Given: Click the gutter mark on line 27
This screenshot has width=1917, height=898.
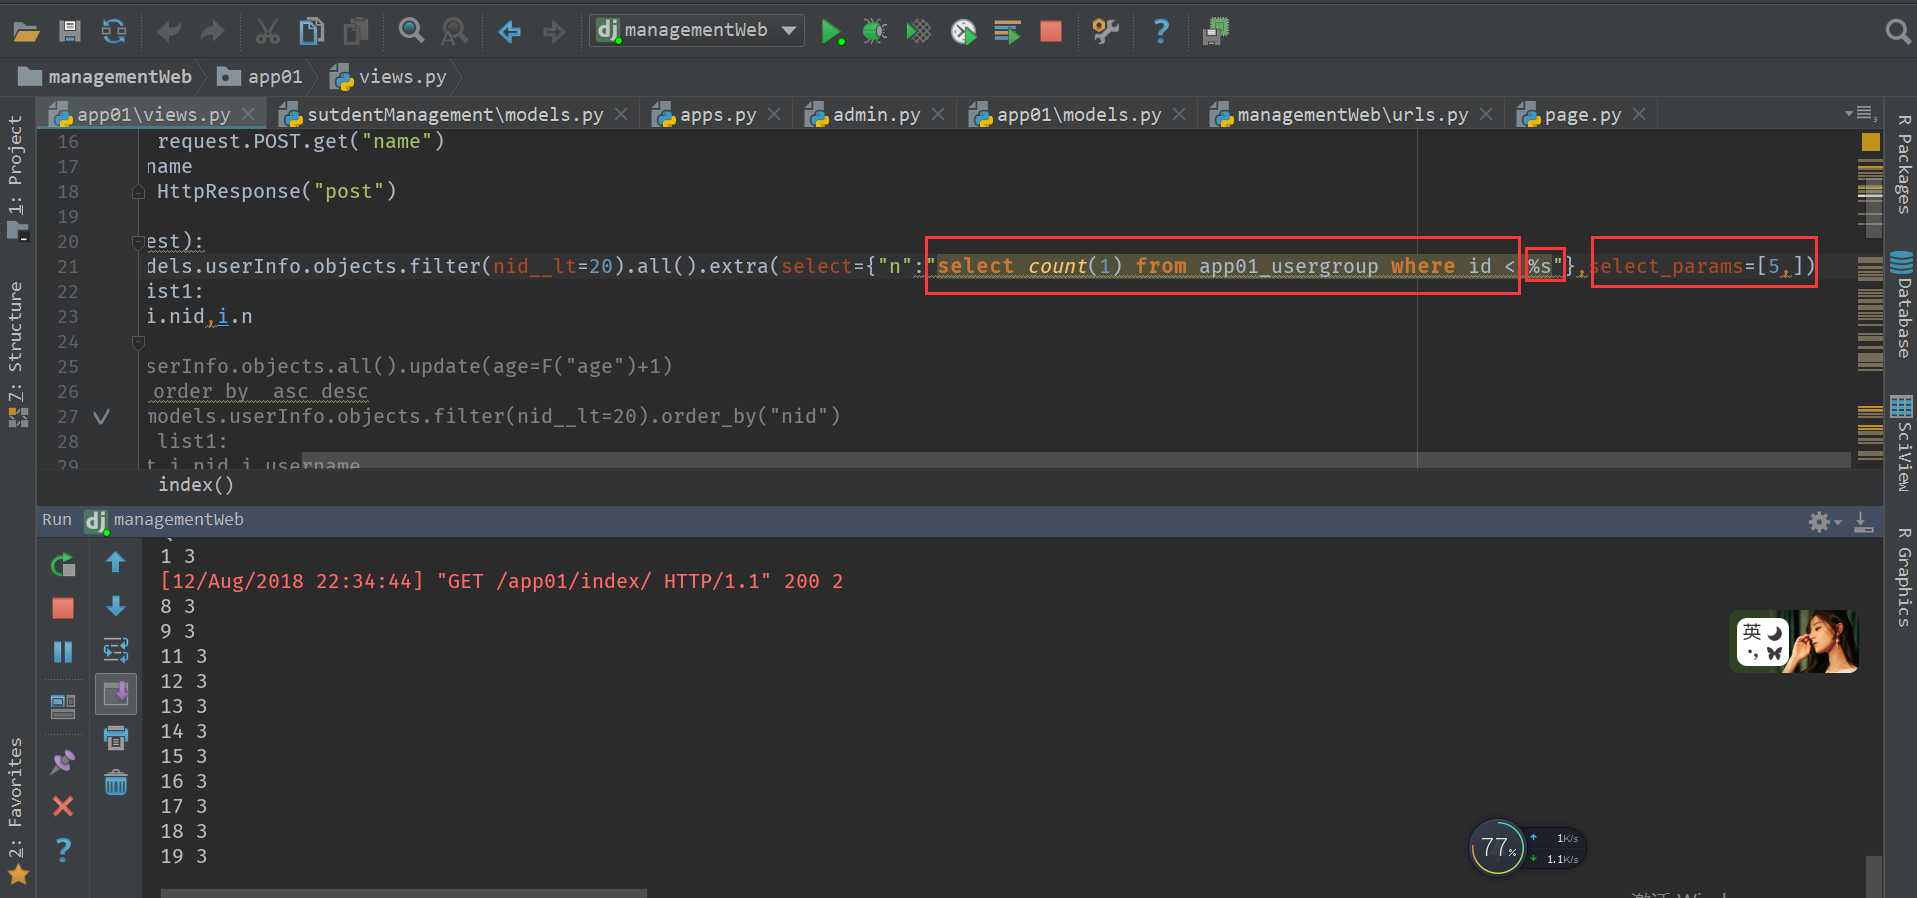Looking at the screenshot, I should click(101, 417).
